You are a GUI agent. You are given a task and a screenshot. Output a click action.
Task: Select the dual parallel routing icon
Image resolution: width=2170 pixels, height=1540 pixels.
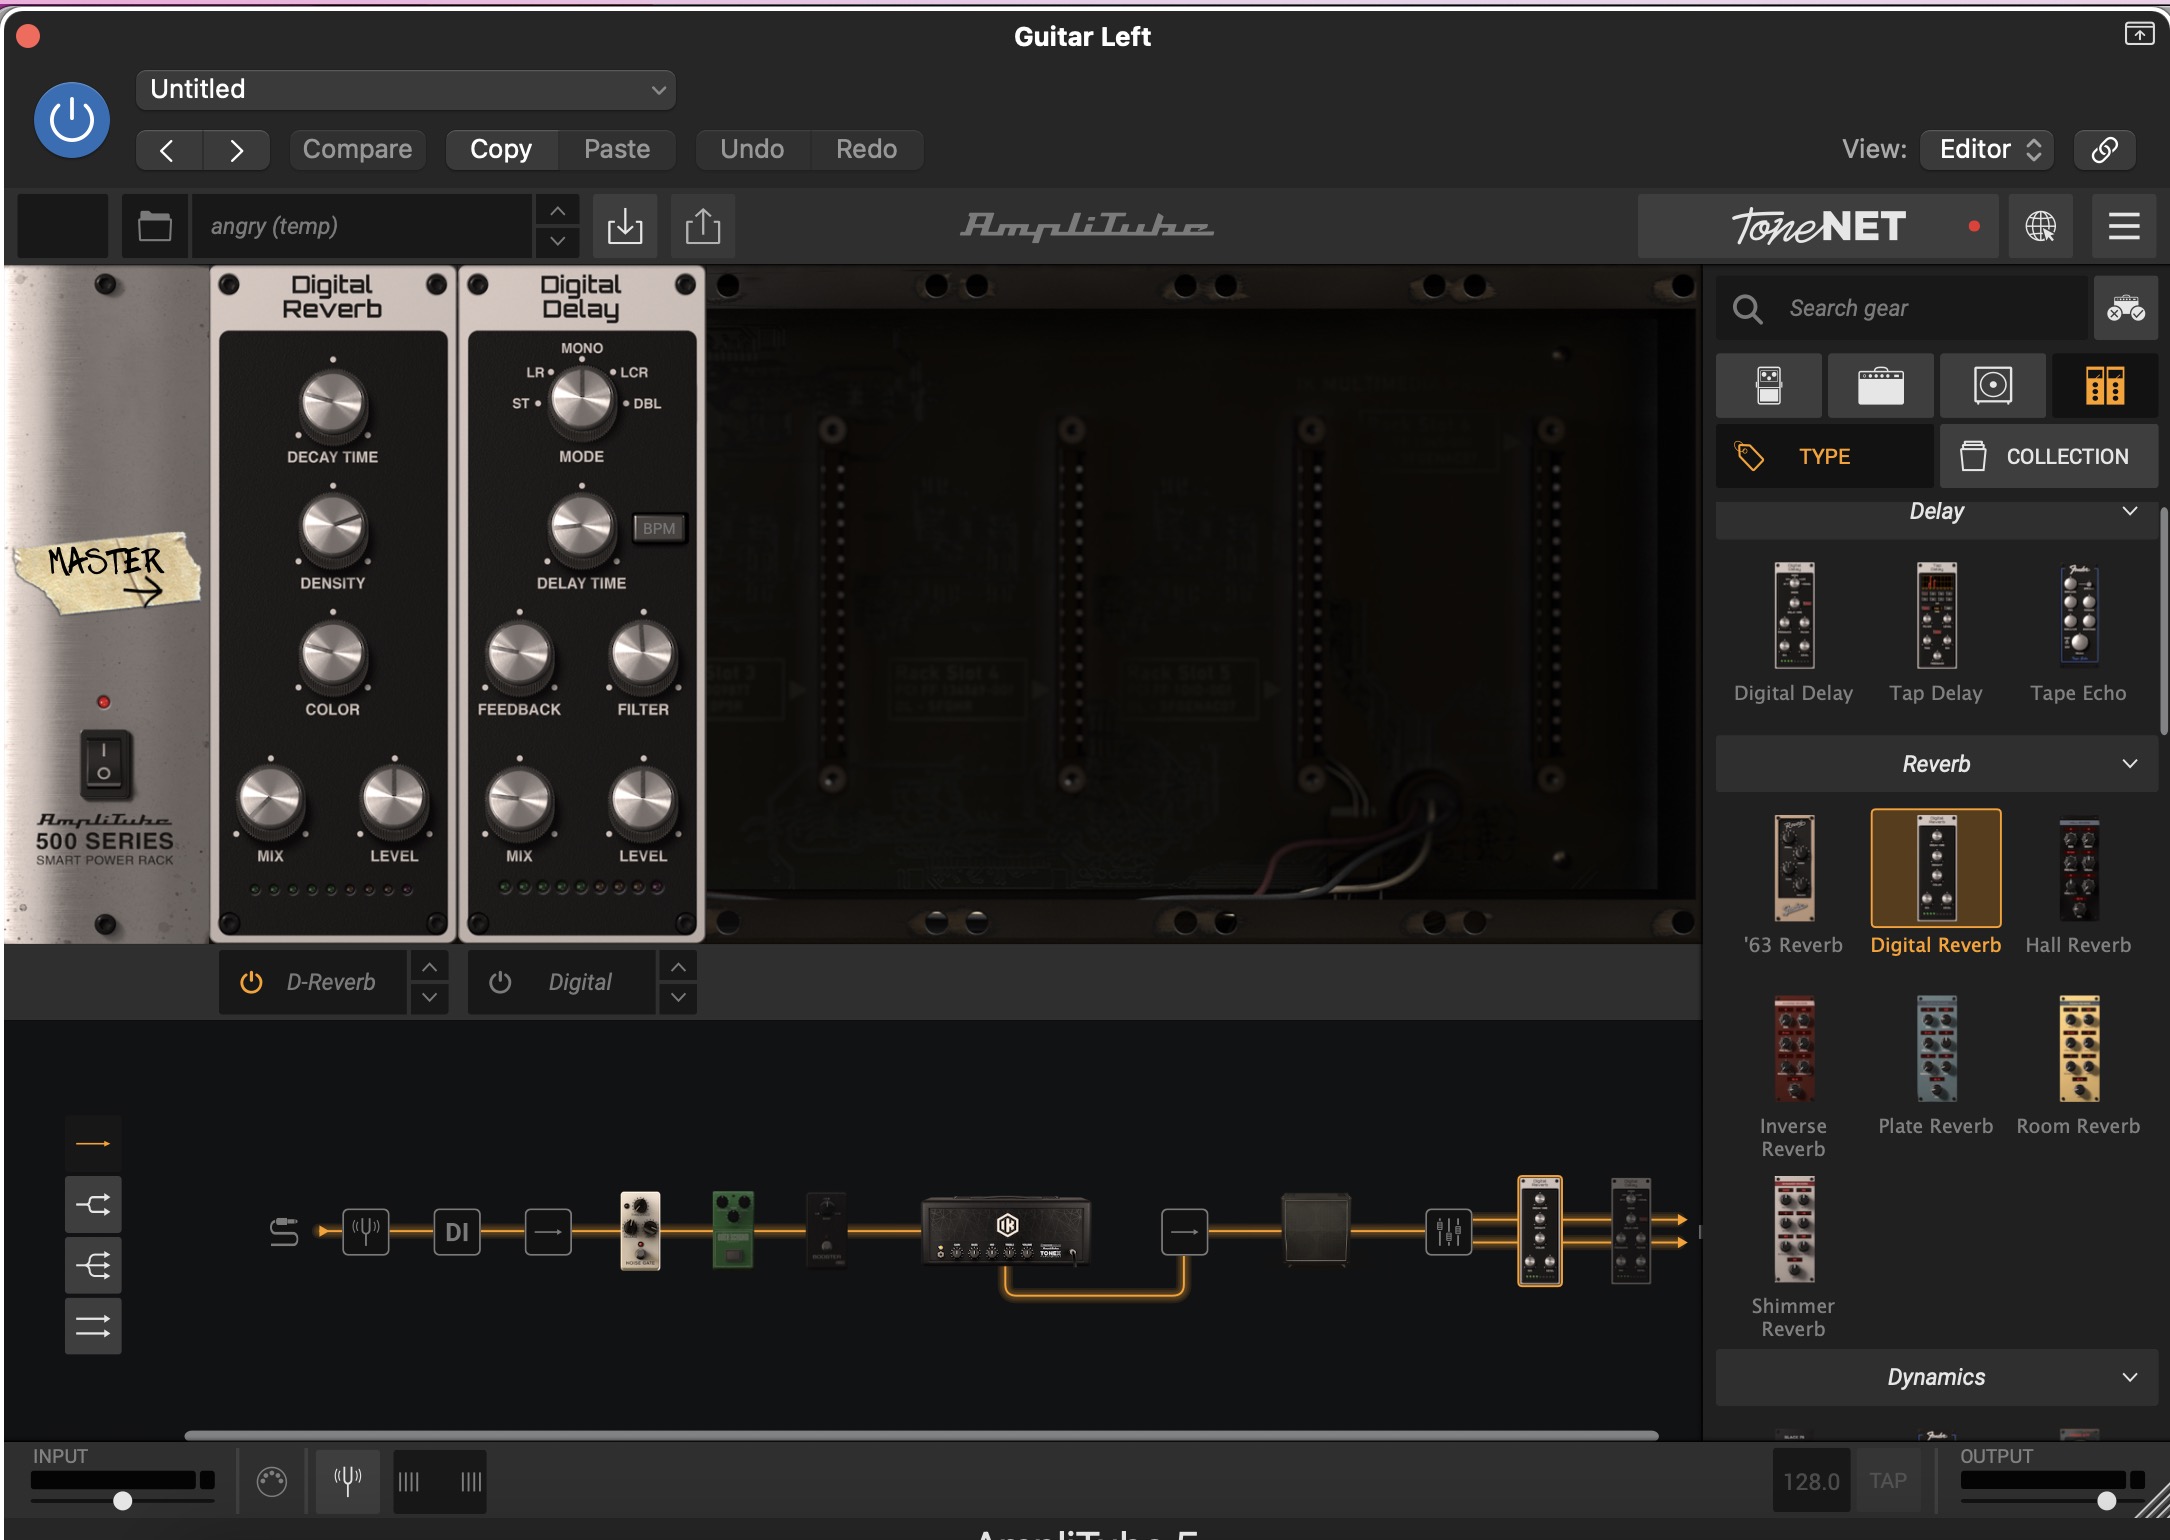coord(93,1326)
